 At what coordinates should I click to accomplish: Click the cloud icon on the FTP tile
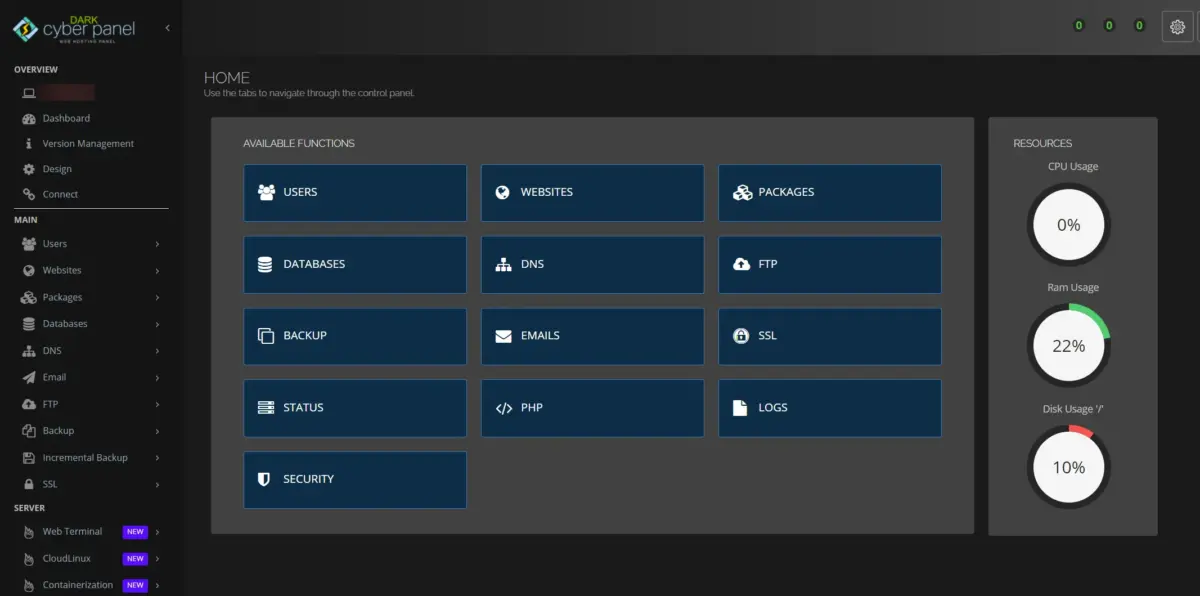coord(741,264)
